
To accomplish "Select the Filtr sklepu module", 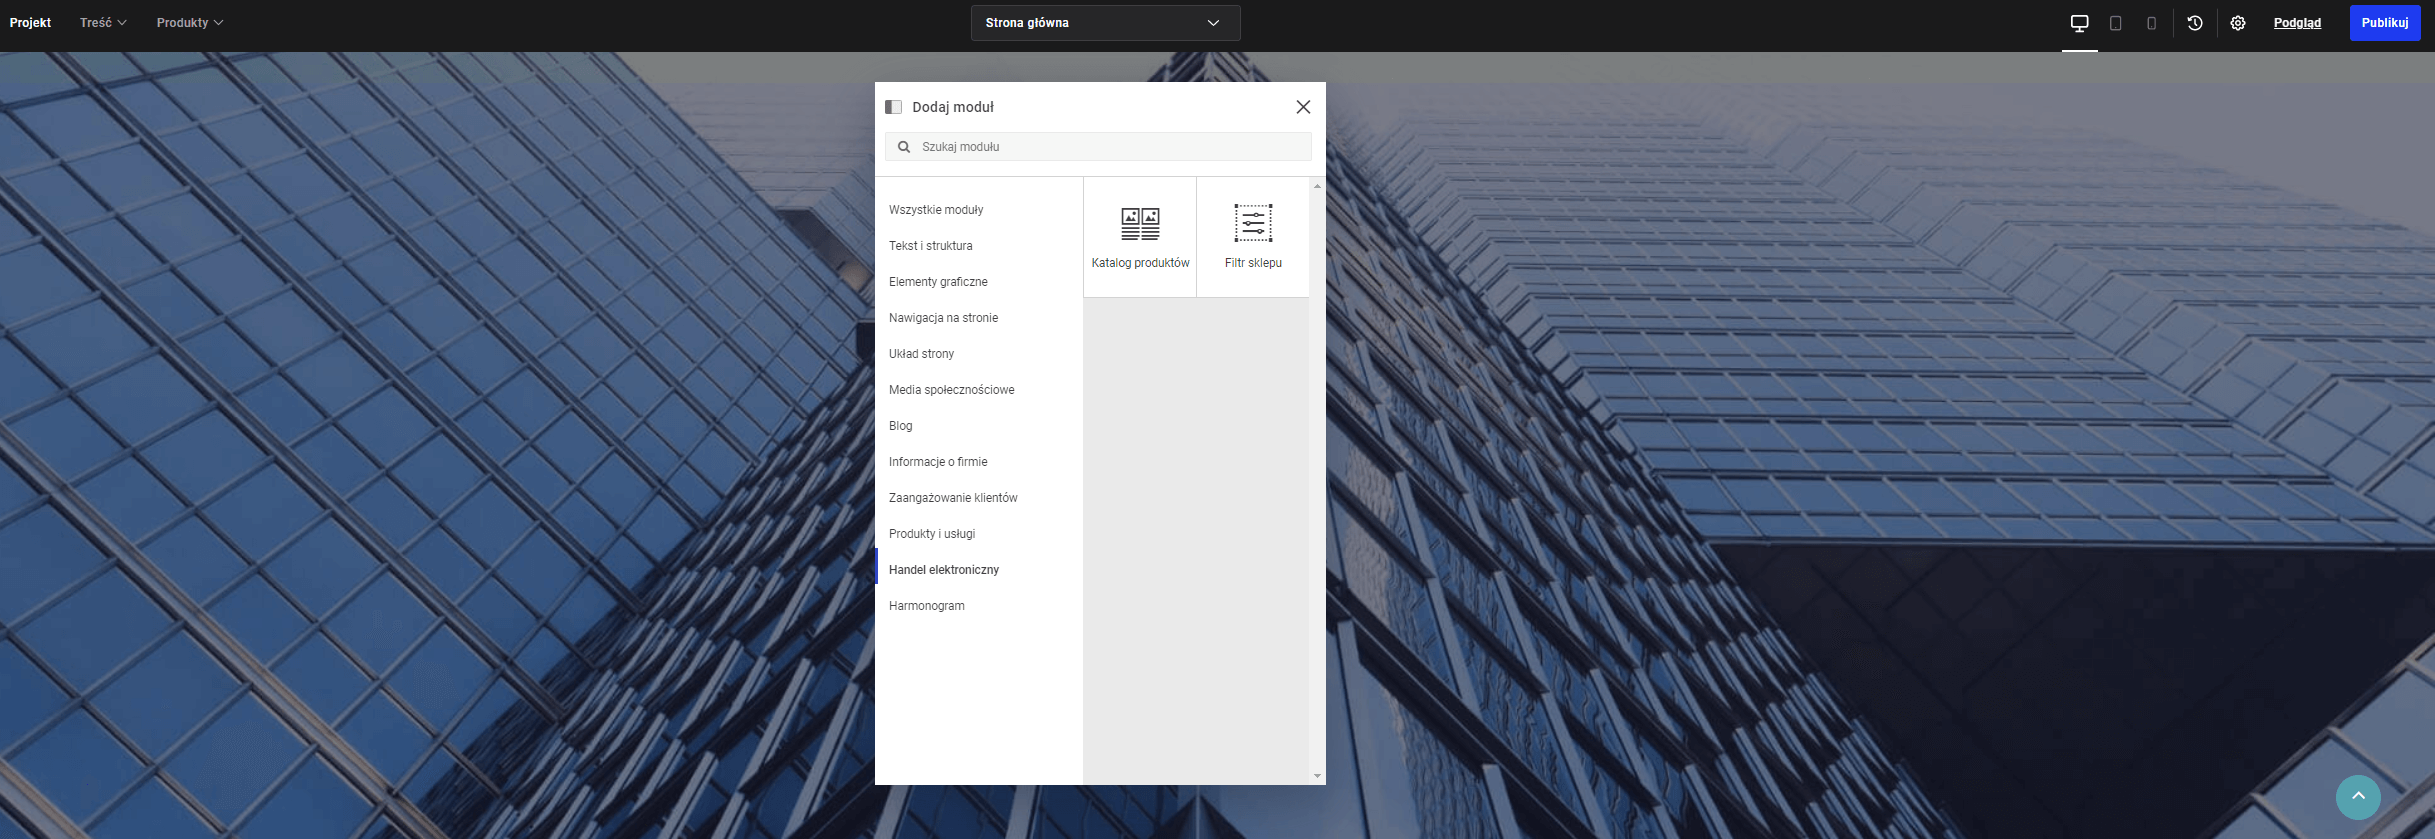I will [1253, 237].
